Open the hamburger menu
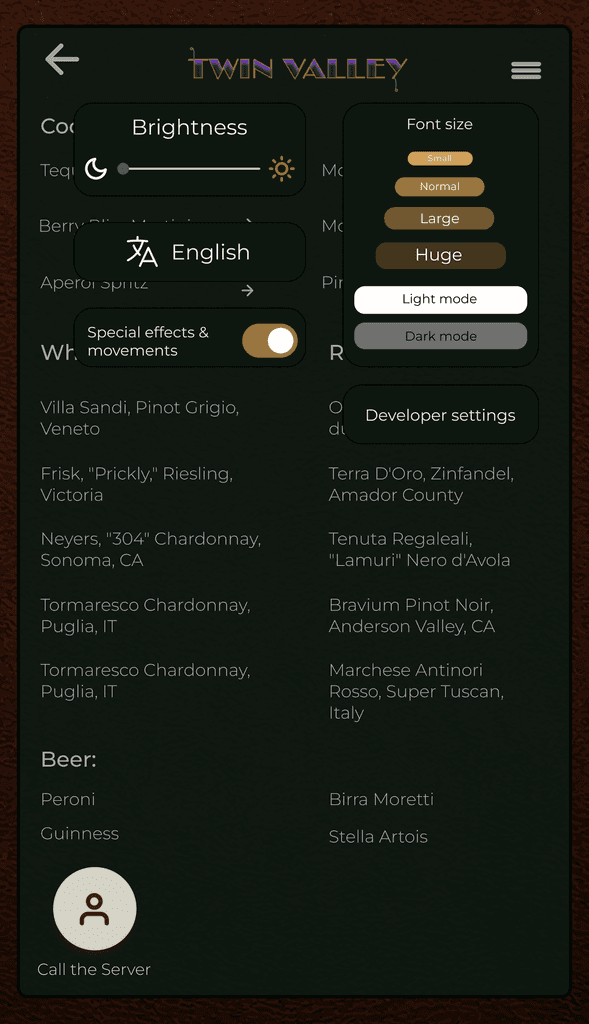Viewport: 589px width, 1024px height. [x=526, y=70]
